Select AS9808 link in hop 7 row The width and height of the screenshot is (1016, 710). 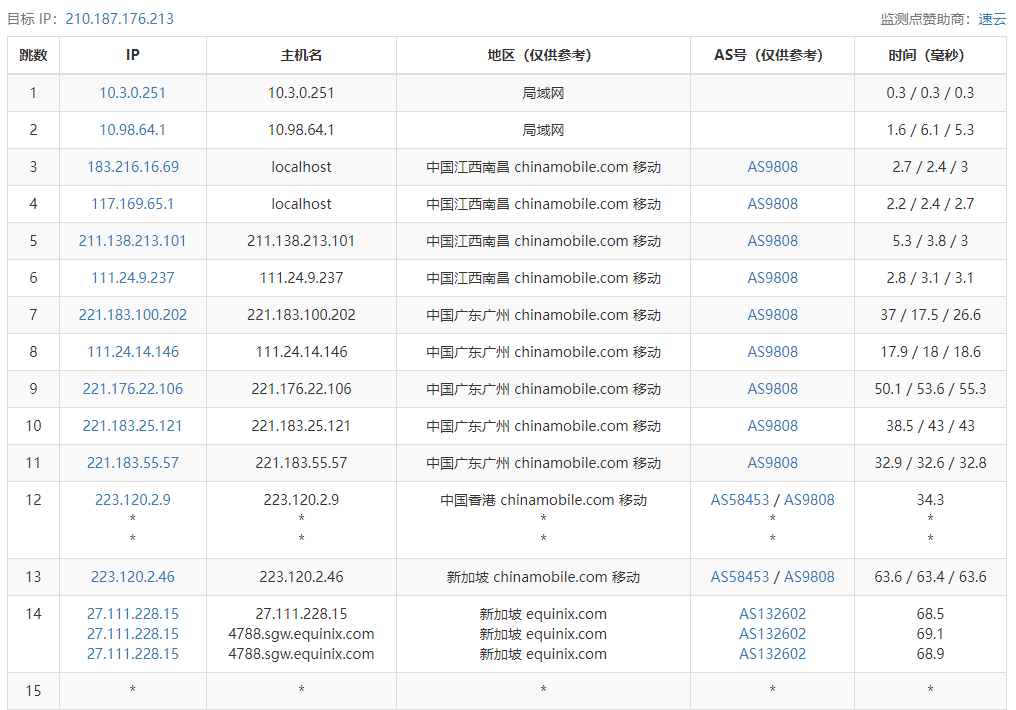click(x=772, y=314)
